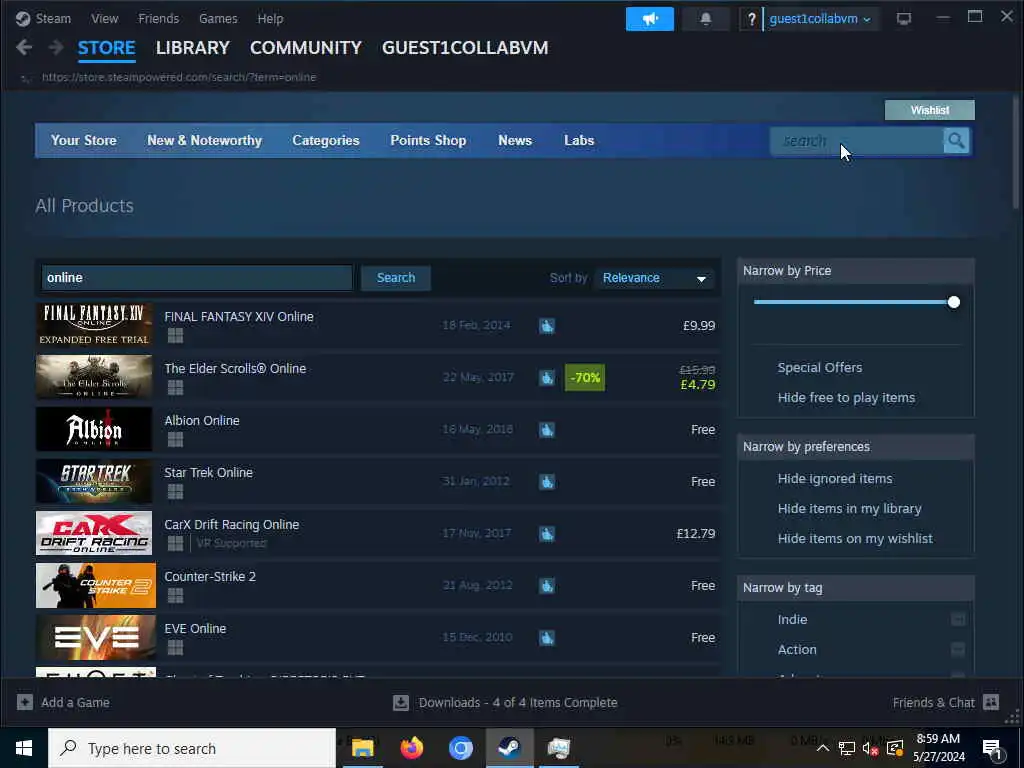Screen dimensions: 1024x768
Task: Click the Windows taskbar search box
Action: [x=192, y=748]
